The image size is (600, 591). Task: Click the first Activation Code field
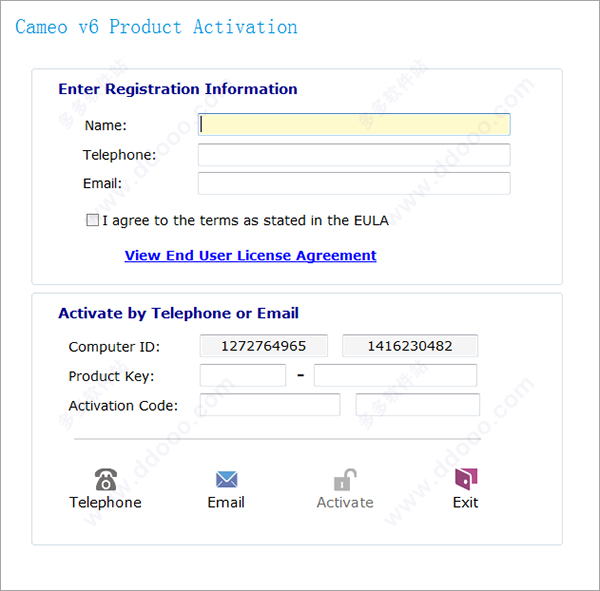(x=270, y=405)
